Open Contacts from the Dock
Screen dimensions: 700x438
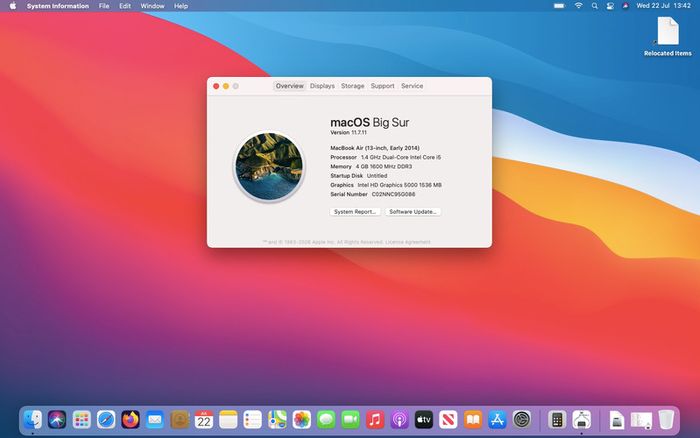[x=179, y=420]
